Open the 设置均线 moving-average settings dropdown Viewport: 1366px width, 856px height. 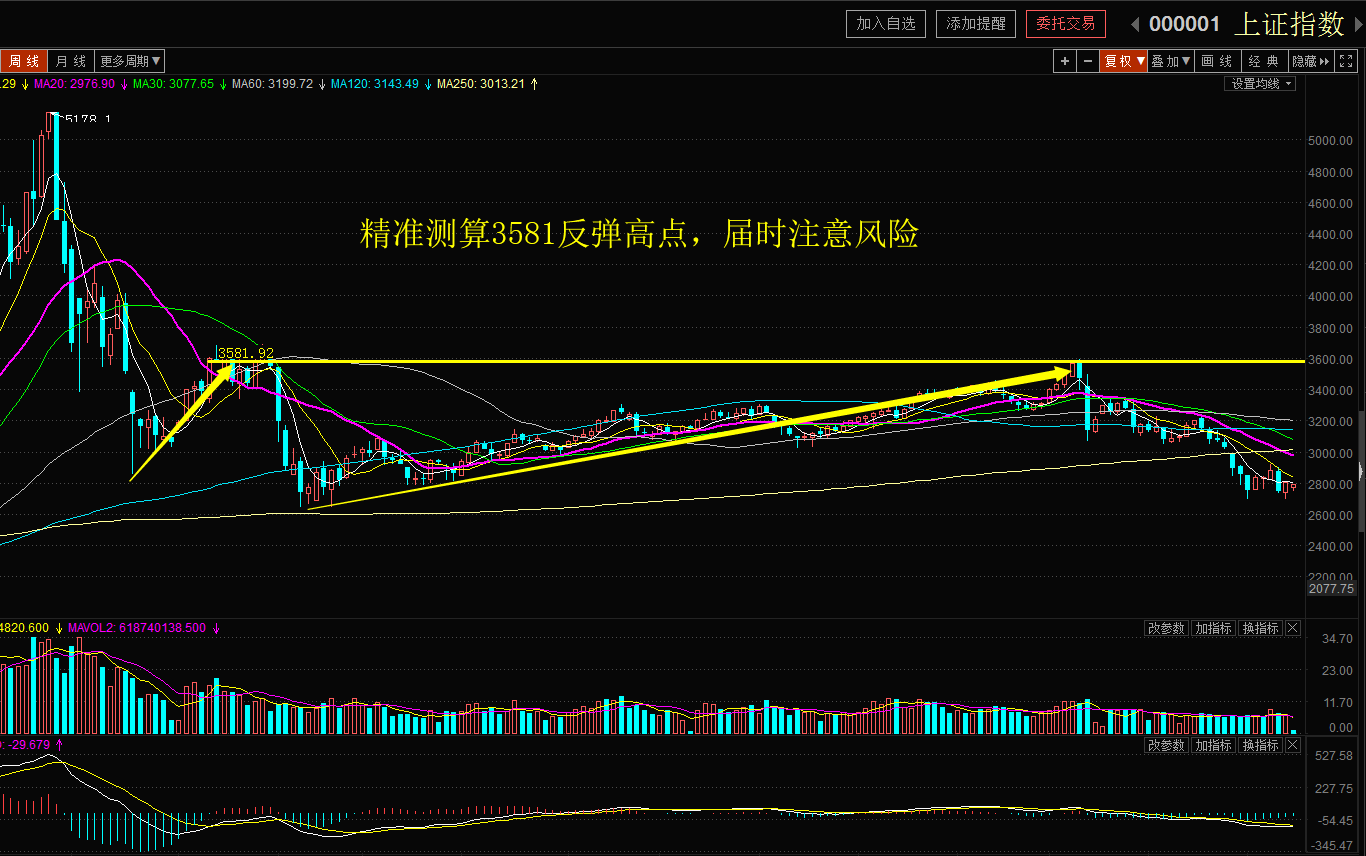pyautogui.click(x=1260, y=84)
